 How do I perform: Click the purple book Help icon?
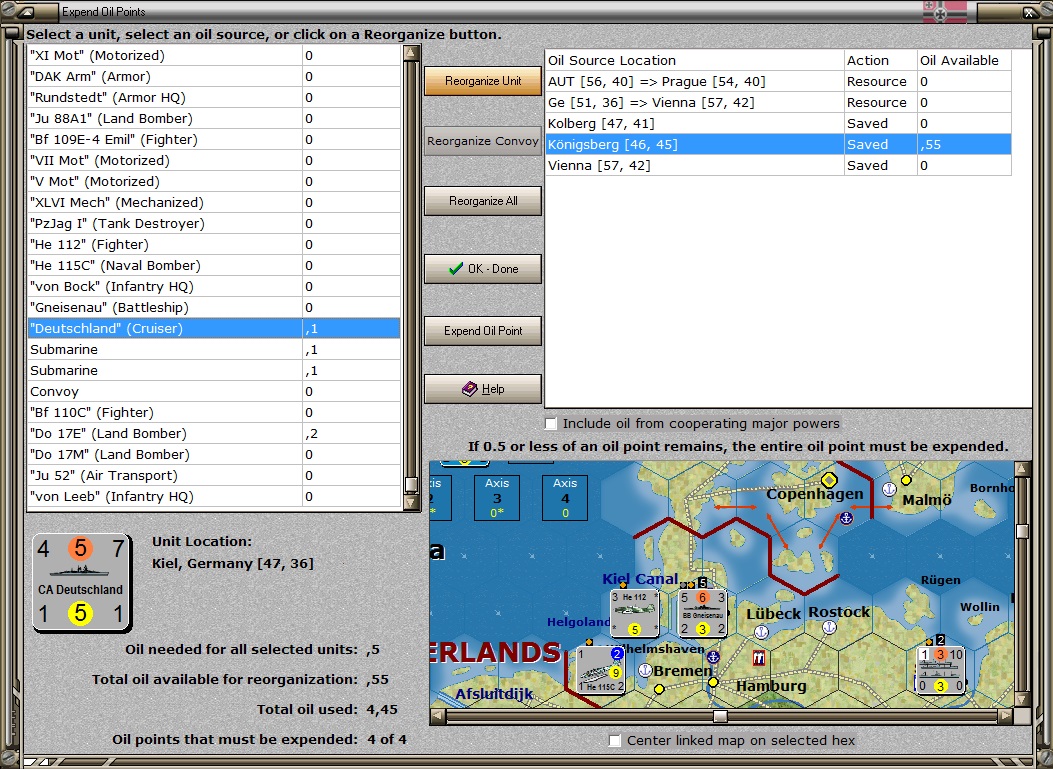pyautogui.click(x=470, y=389)
